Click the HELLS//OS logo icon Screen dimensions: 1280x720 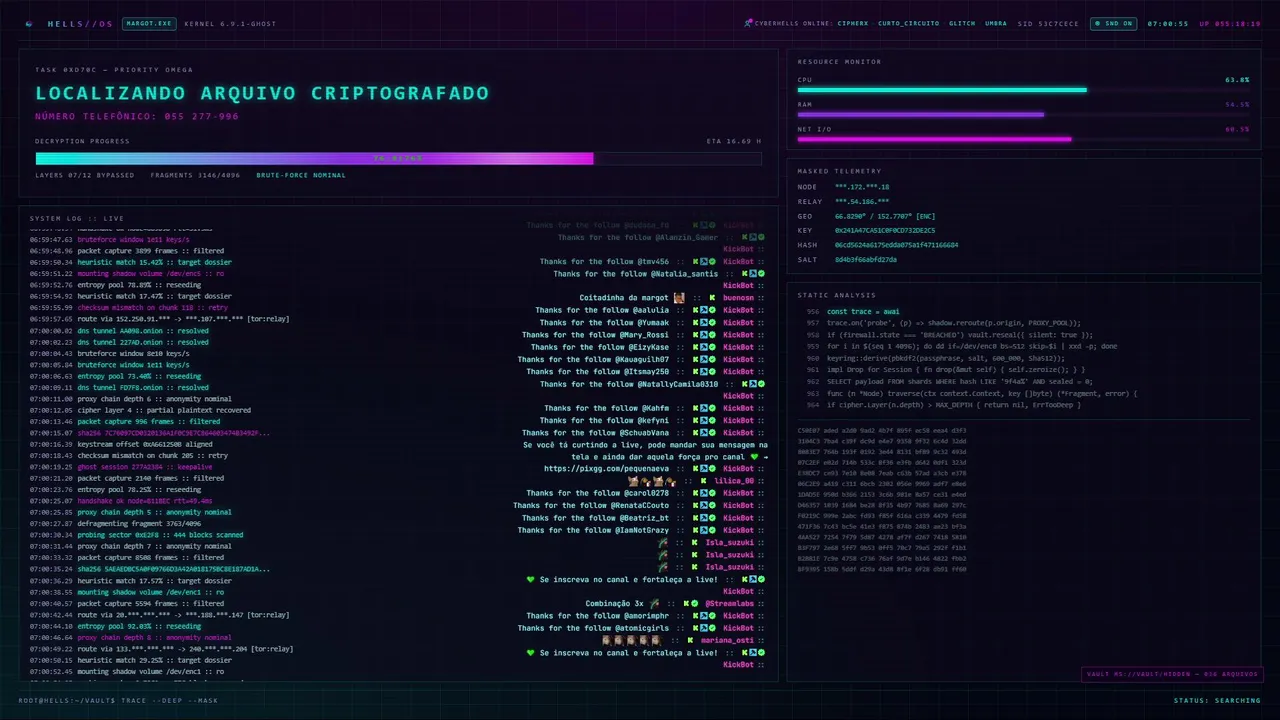(x=29, y=23)
